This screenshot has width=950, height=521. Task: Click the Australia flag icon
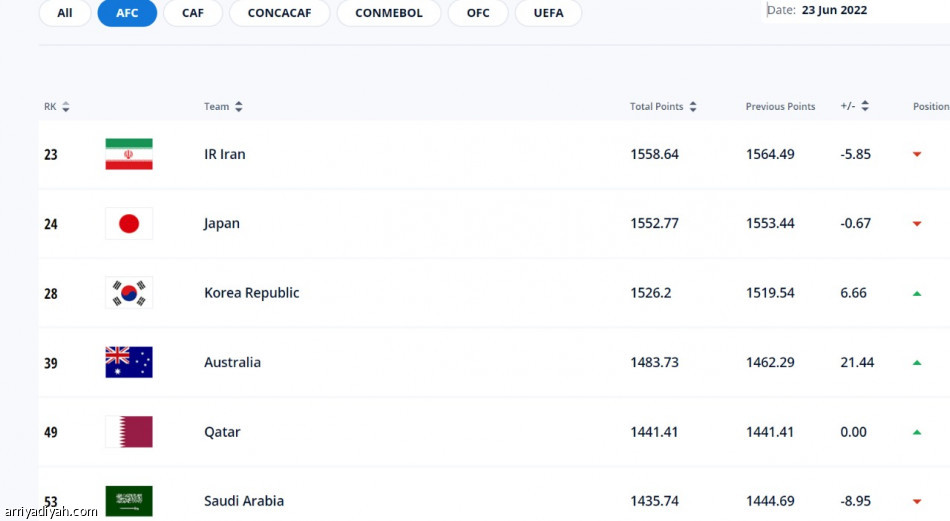129,362
